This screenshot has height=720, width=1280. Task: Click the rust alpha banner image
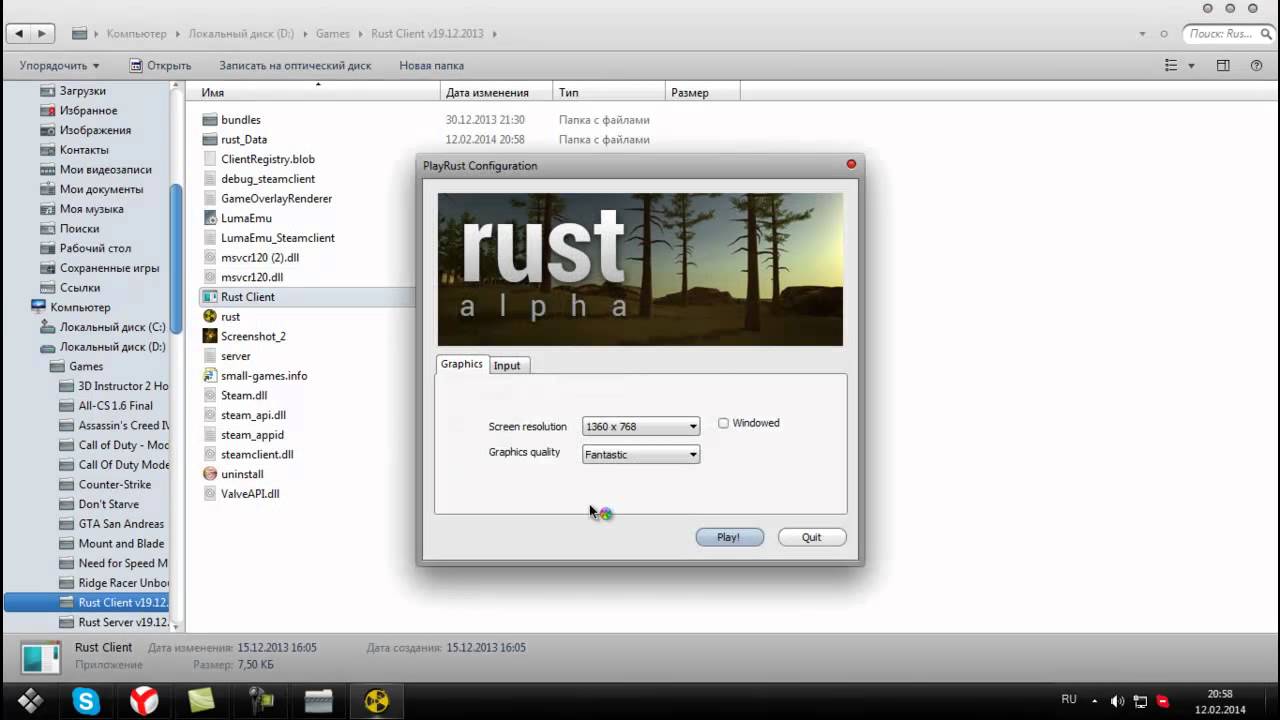[640, 269]
